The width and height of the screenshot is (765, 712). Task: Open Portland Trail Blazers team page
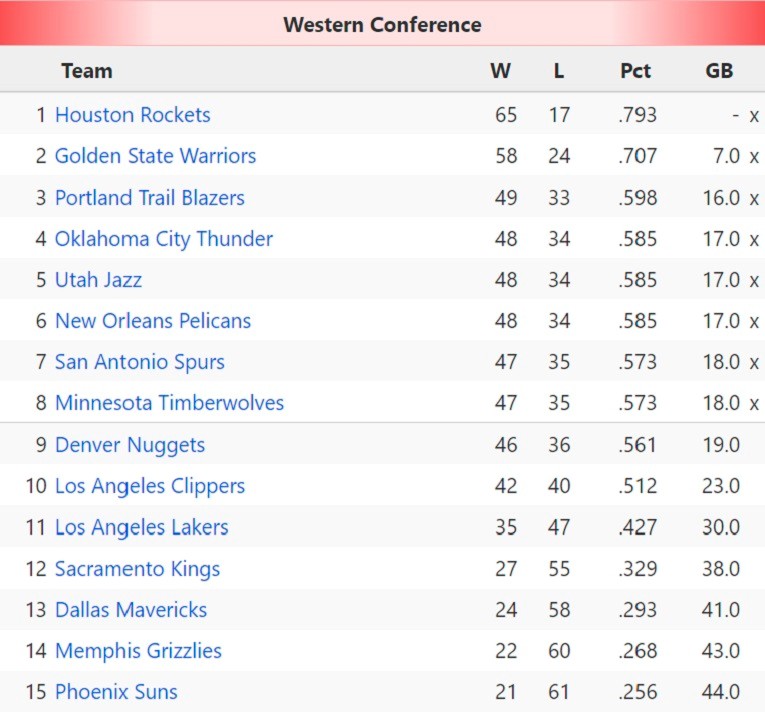pyautogui.click(x=149, y=198)
